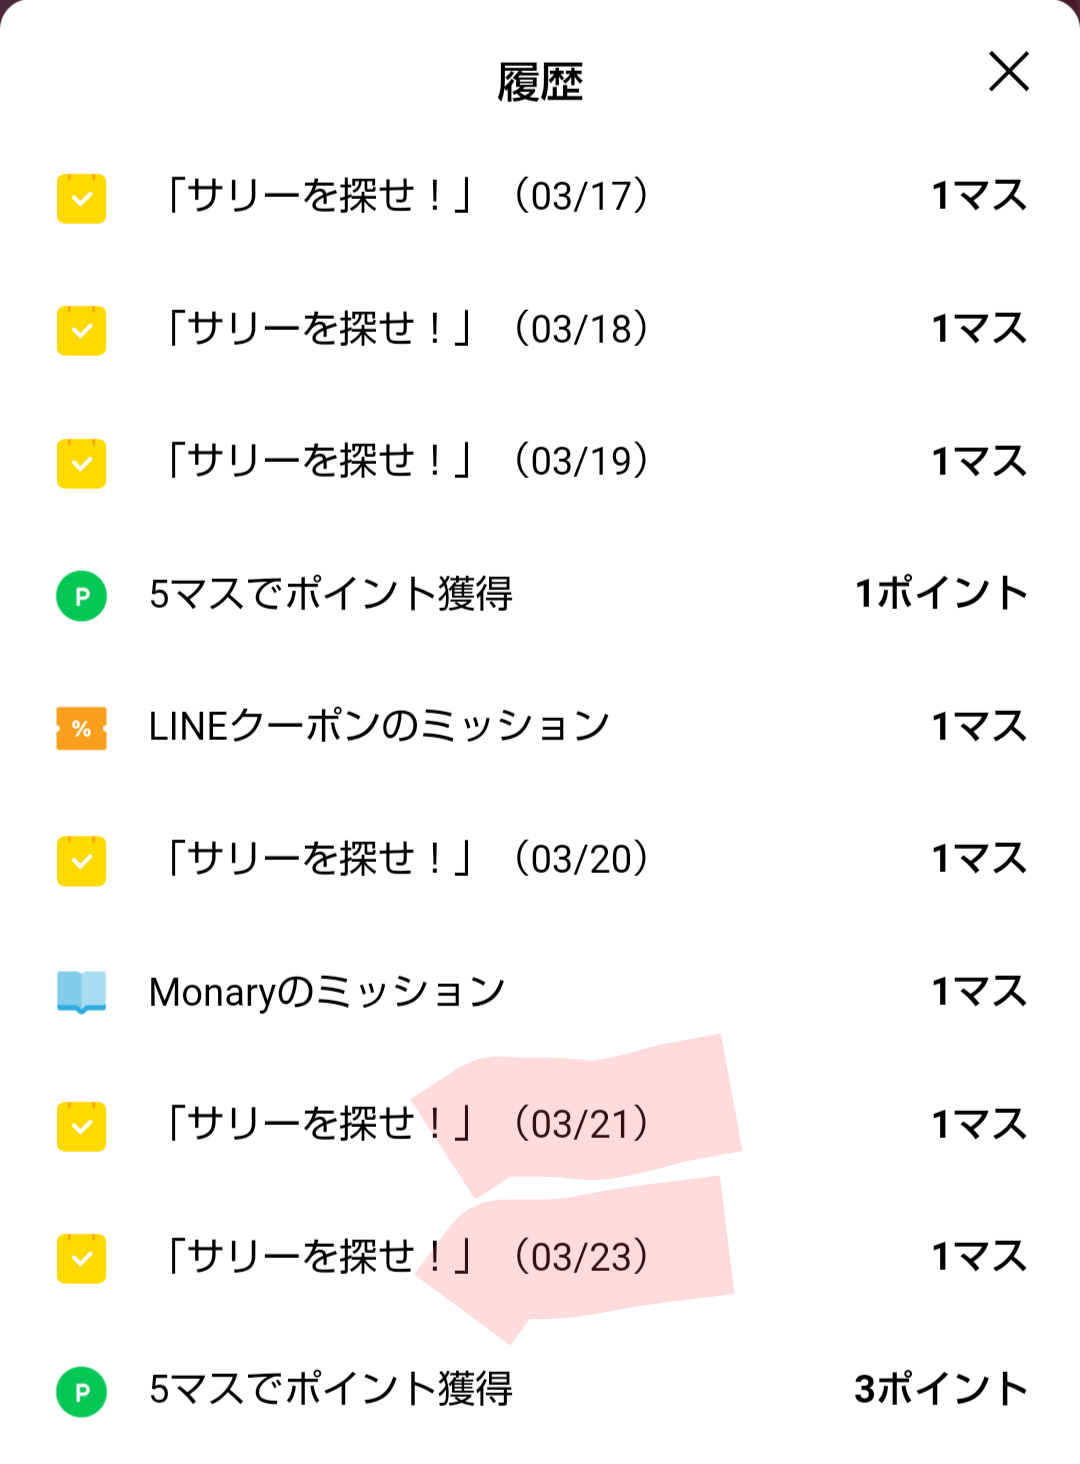Select the 「サリーを探せ！」(03/17) entry text
The image size is (1080, 1464).
pyautogui.click(x=405, y=196)
